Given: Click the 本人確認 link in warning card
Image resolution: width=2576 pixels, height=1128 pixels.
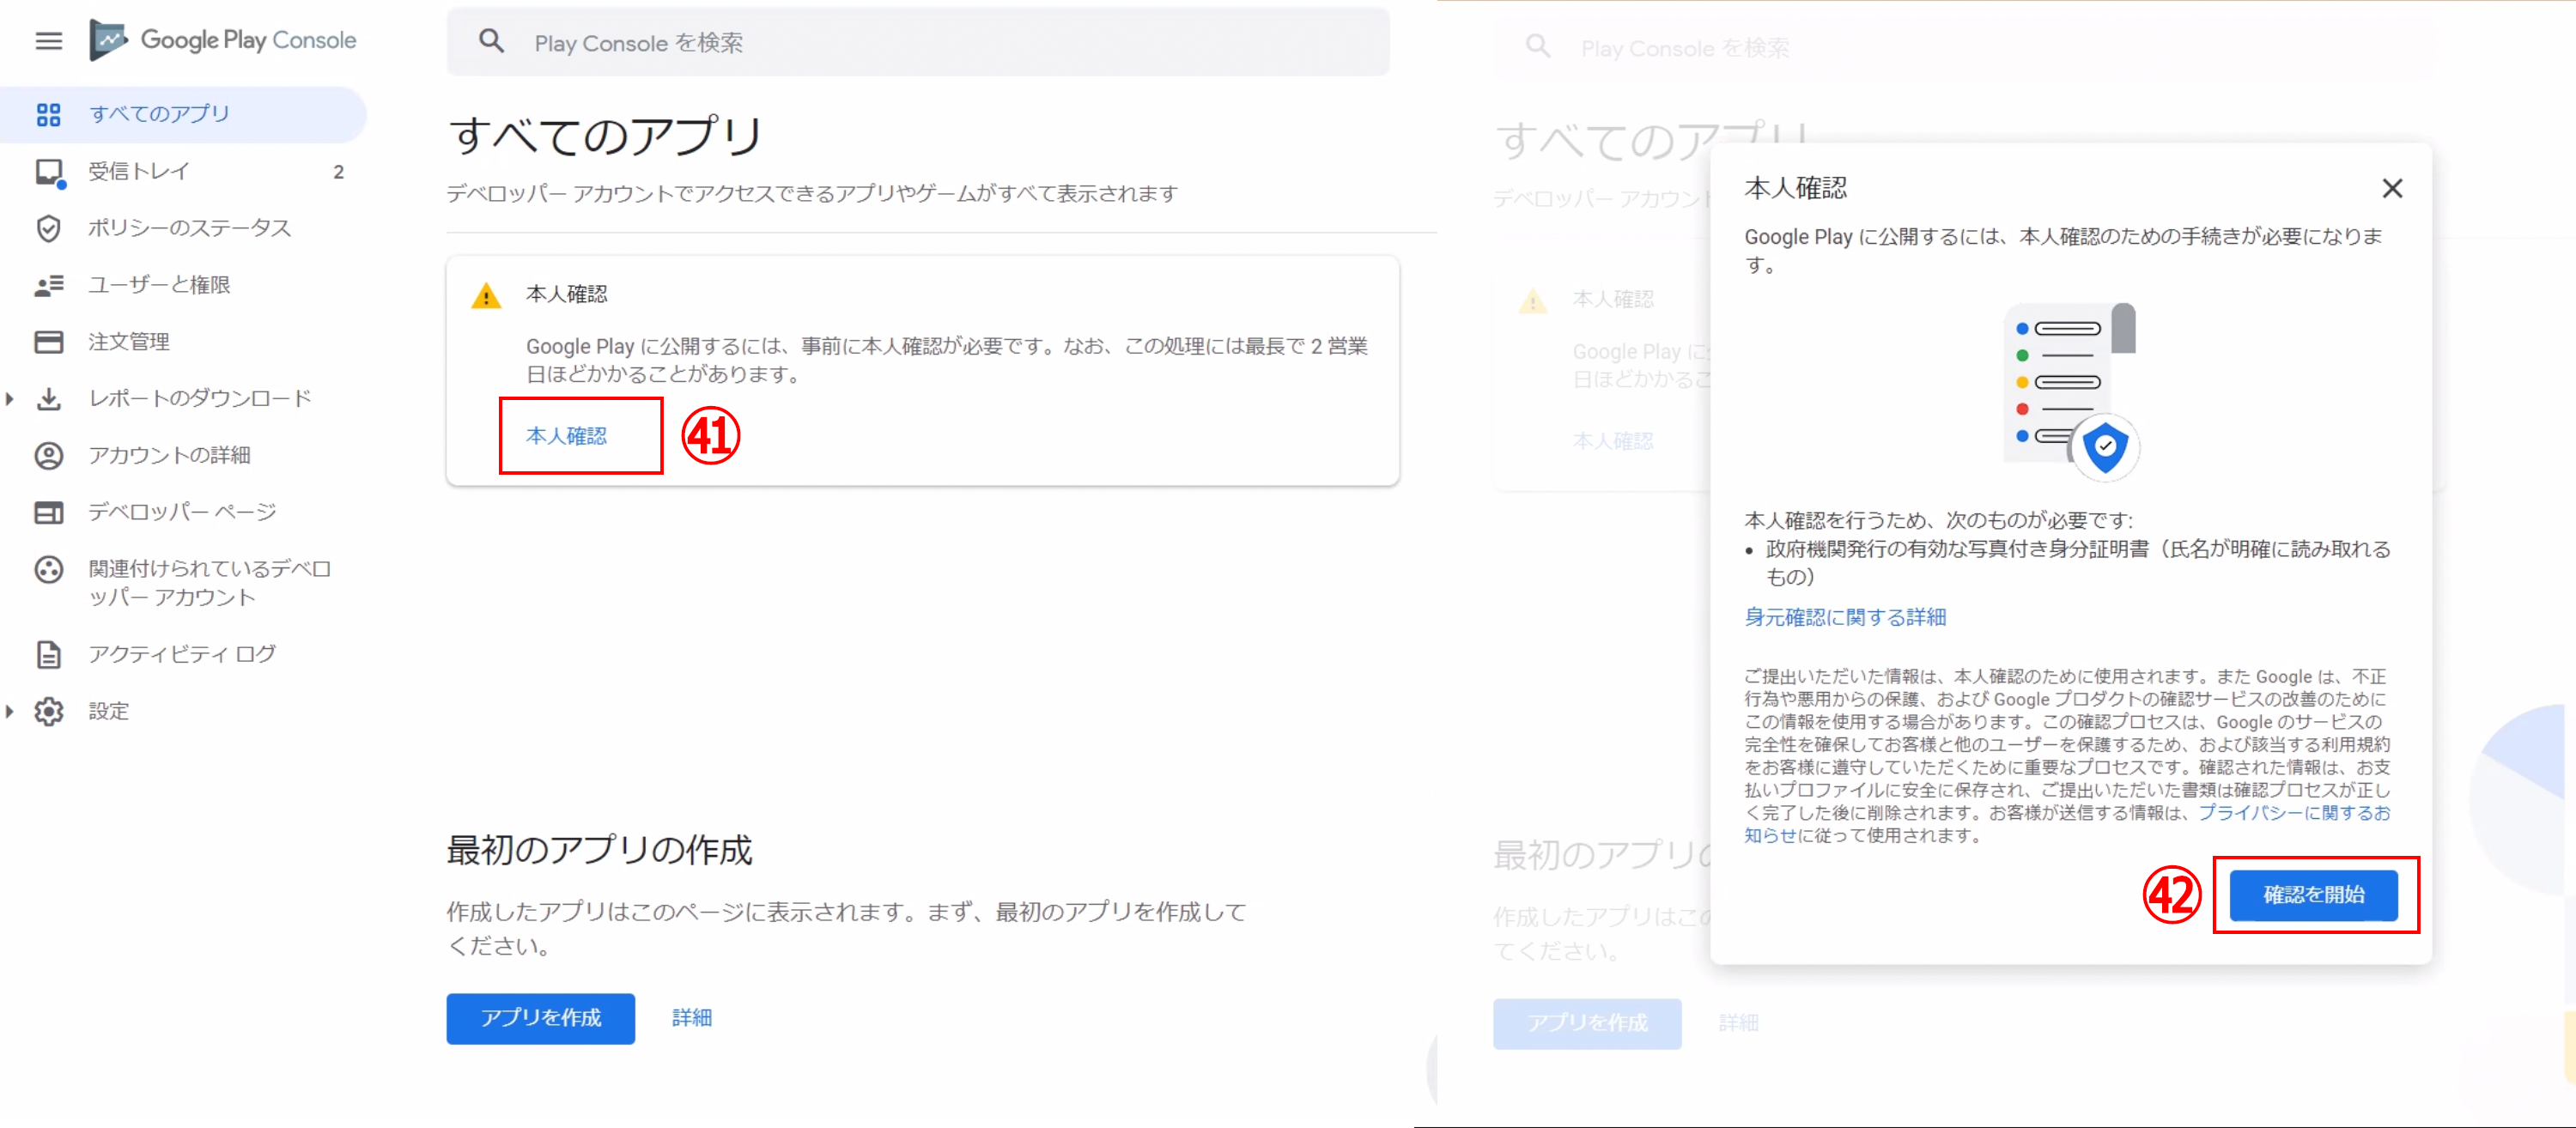Looking at the screenshot, I should pos(567,436).
